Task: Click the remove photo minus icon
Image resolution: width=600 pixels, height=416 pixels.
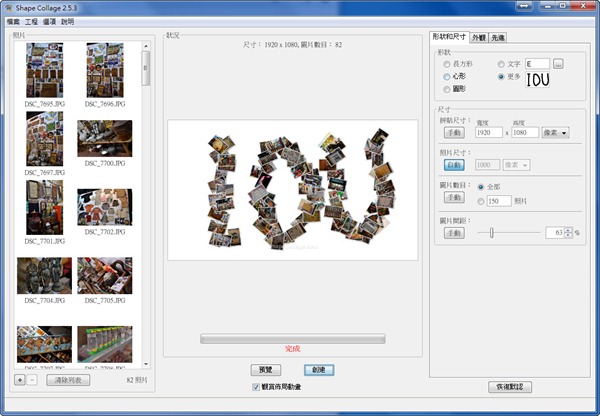Action: 32,380
